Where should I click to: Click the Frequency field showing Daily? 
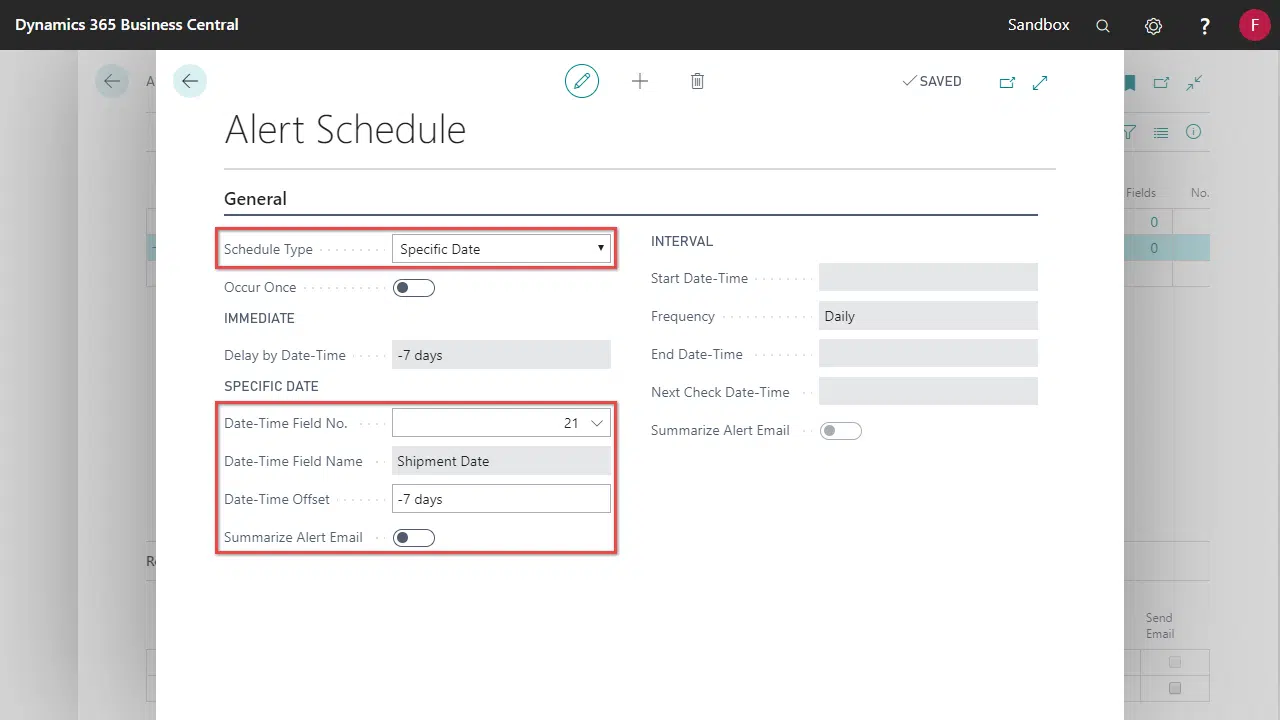[x=927, y=316]
